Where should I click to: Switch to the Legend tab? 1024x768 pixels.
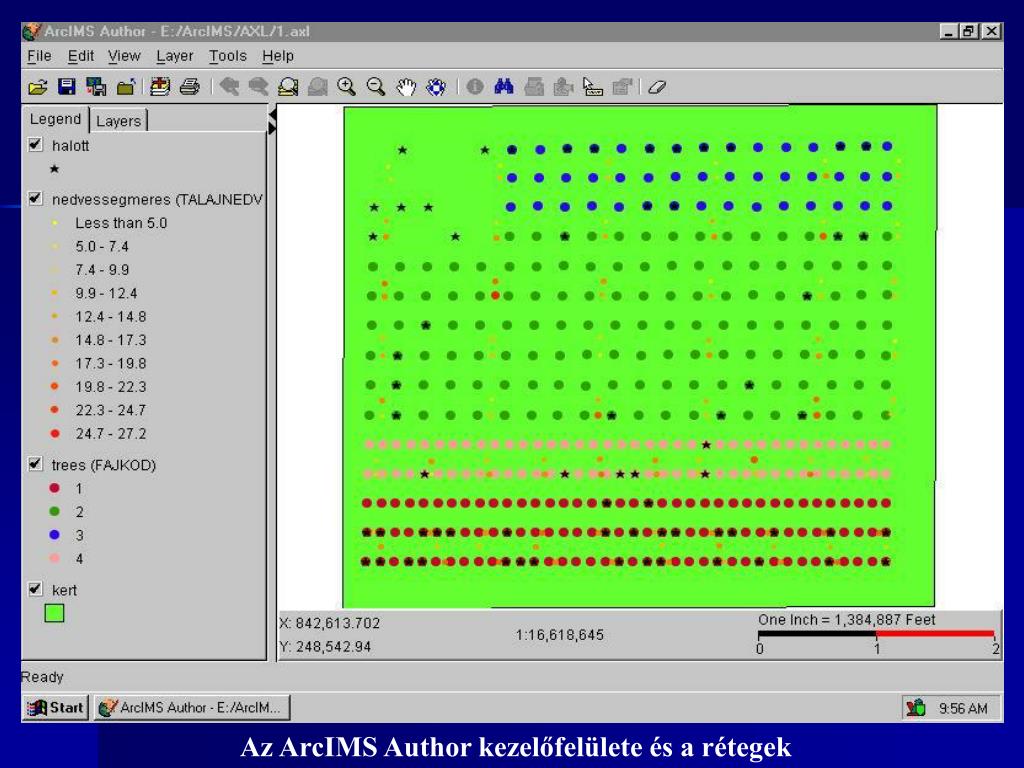coord(56,119)
